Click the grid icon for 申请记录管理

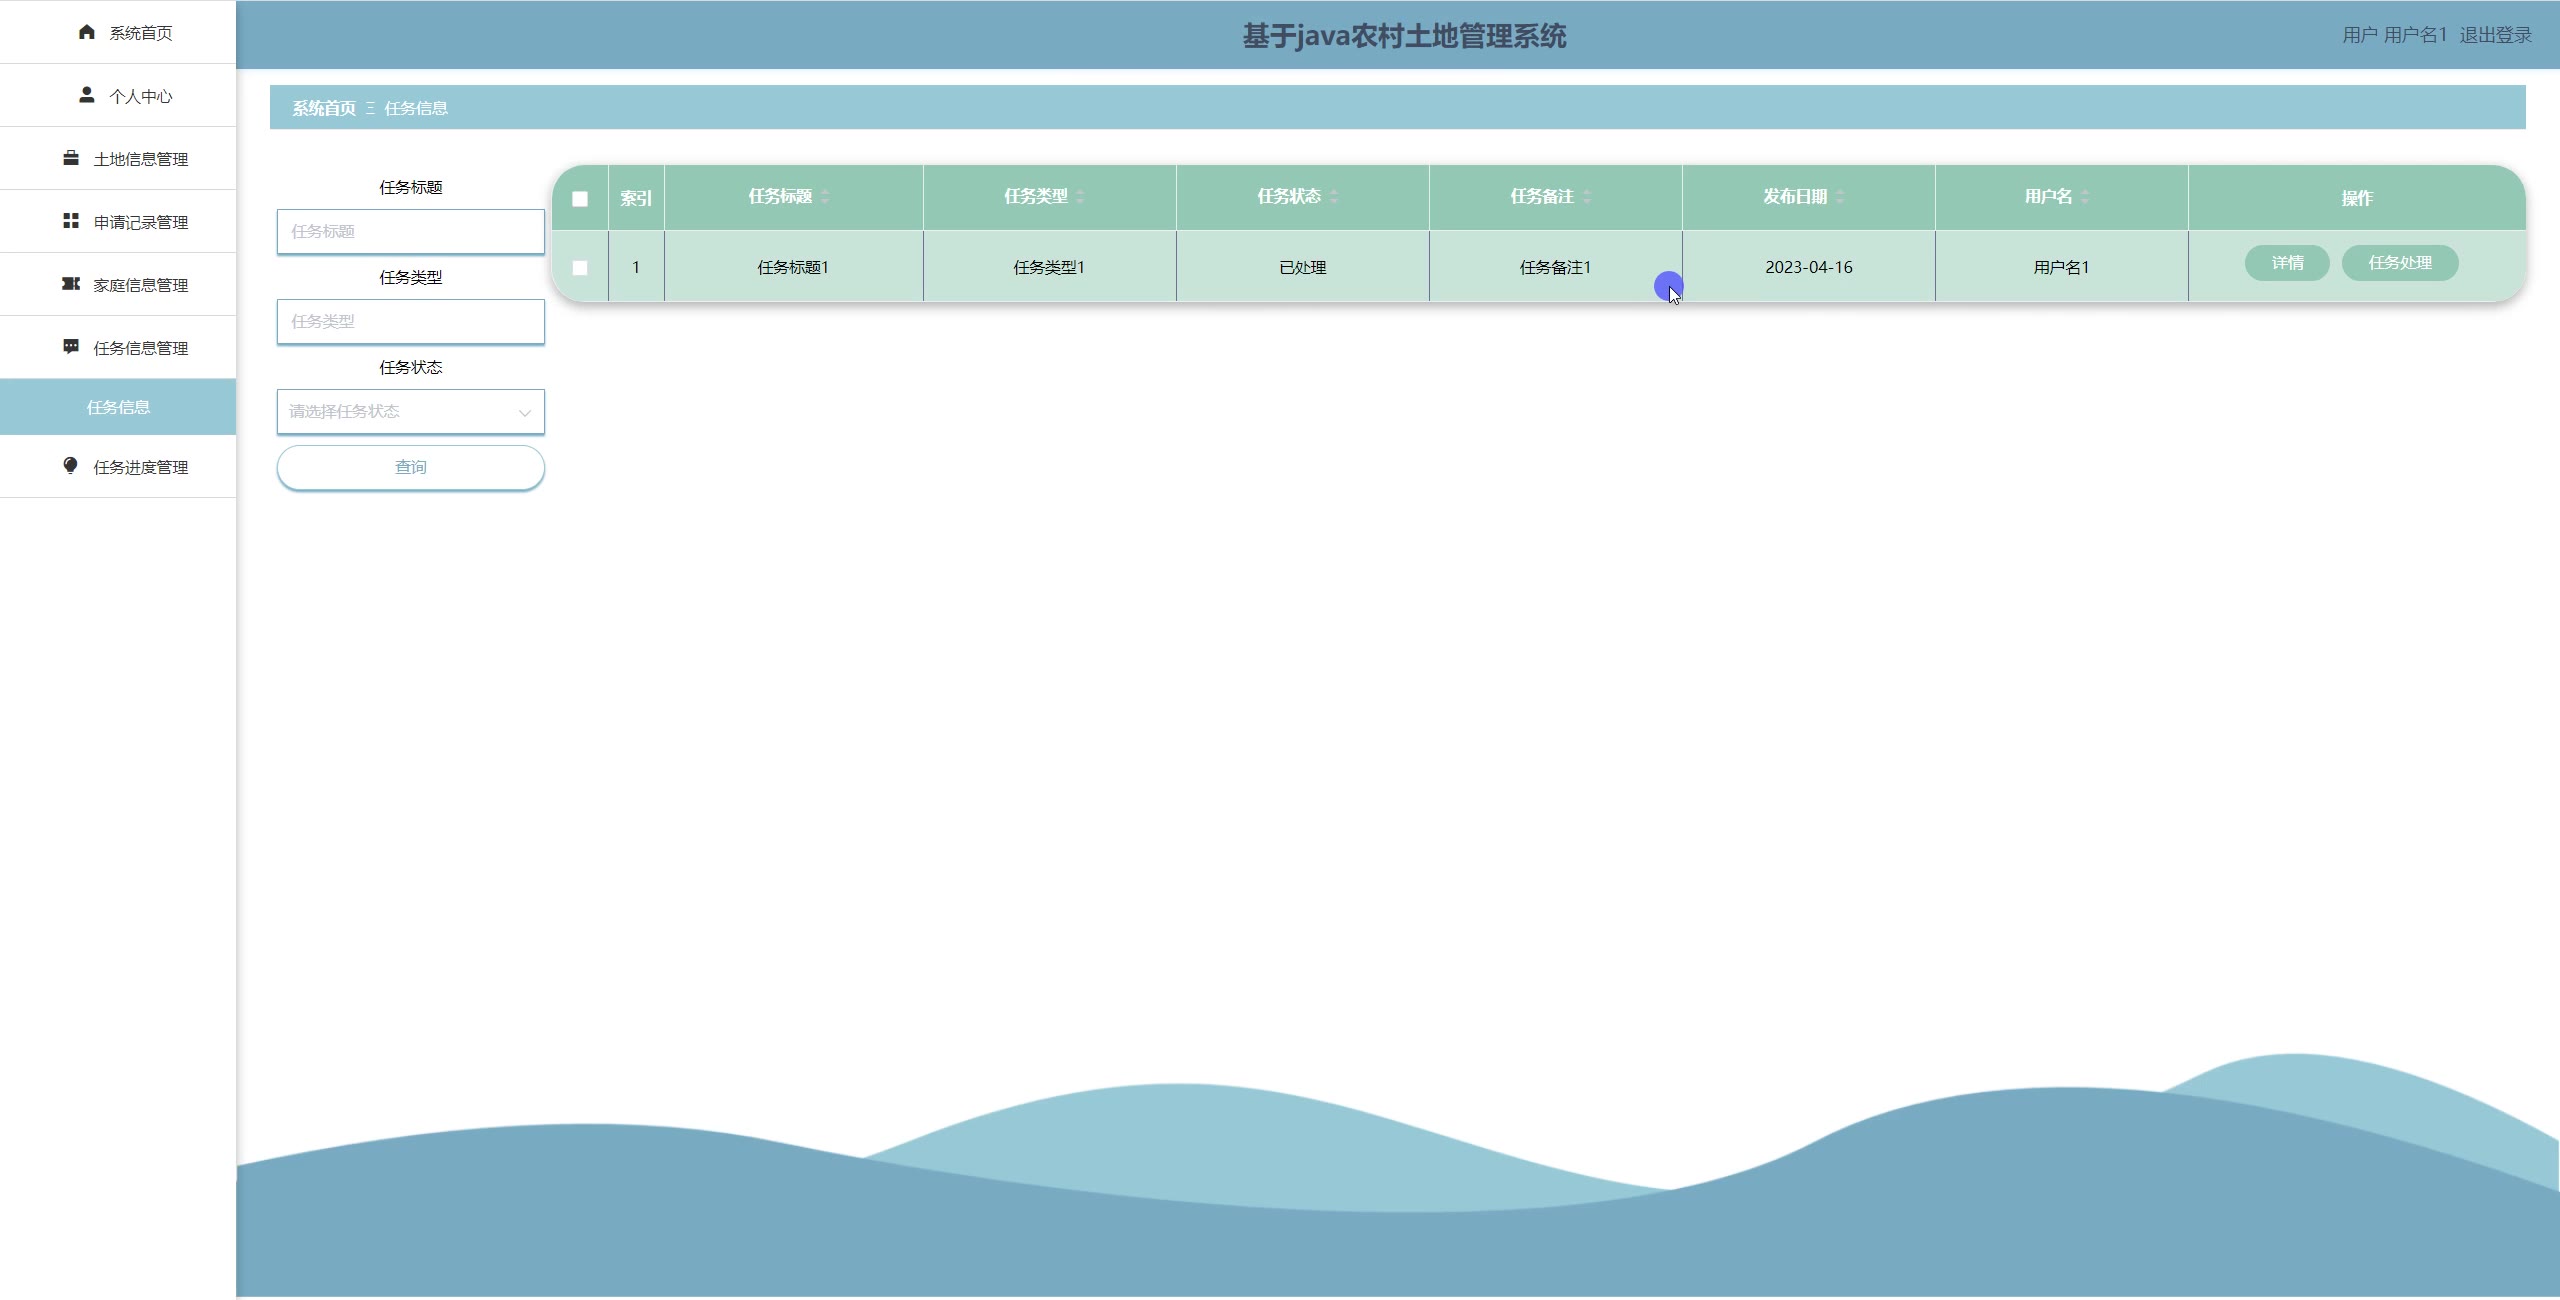coord(71,221)
